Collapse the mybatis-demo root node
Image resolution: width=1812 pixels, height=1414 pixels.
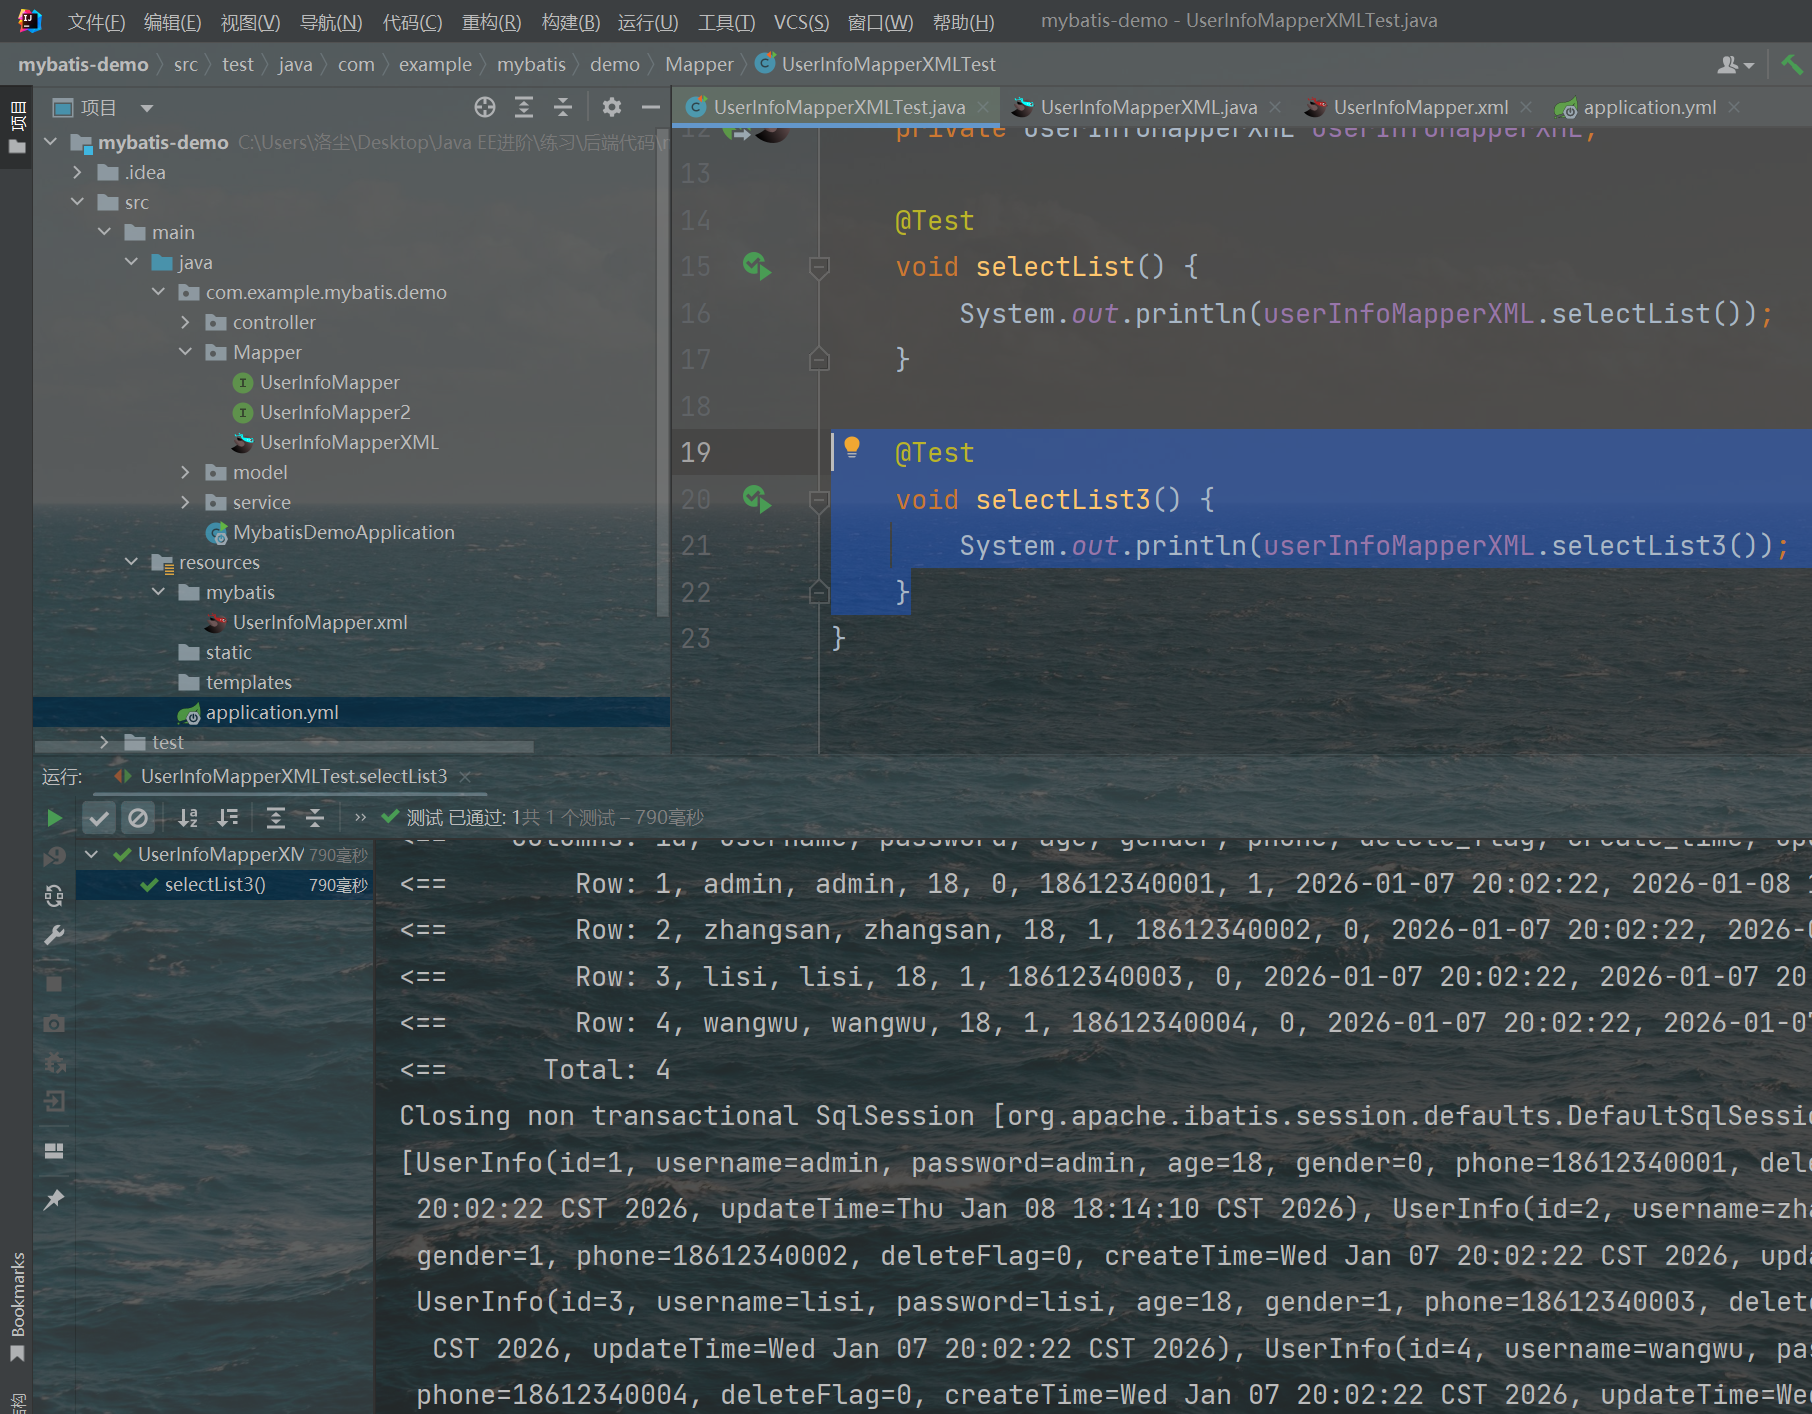[x=51, y=142]
